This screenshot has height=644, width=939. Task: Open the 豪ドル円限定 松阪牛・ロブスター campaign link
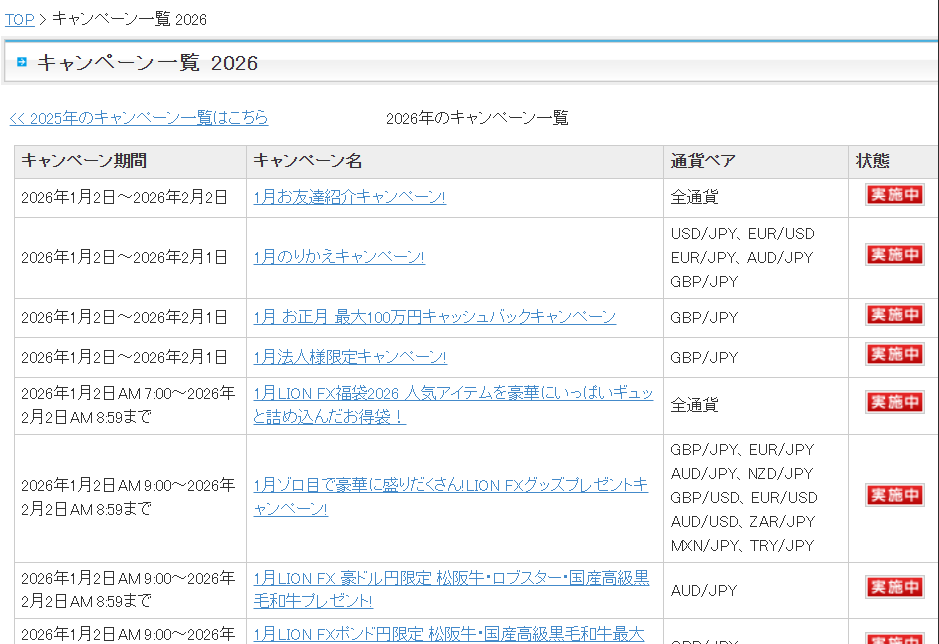click(450, 578)
